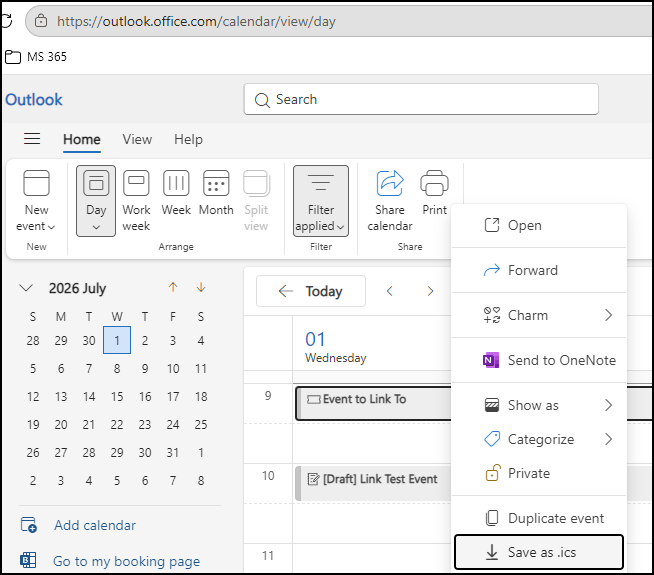The width and height of the screenshot is (654, 575).
Task: Go to previous month in mini calendar
Action: pyautogui.click(x=173, y=287)
